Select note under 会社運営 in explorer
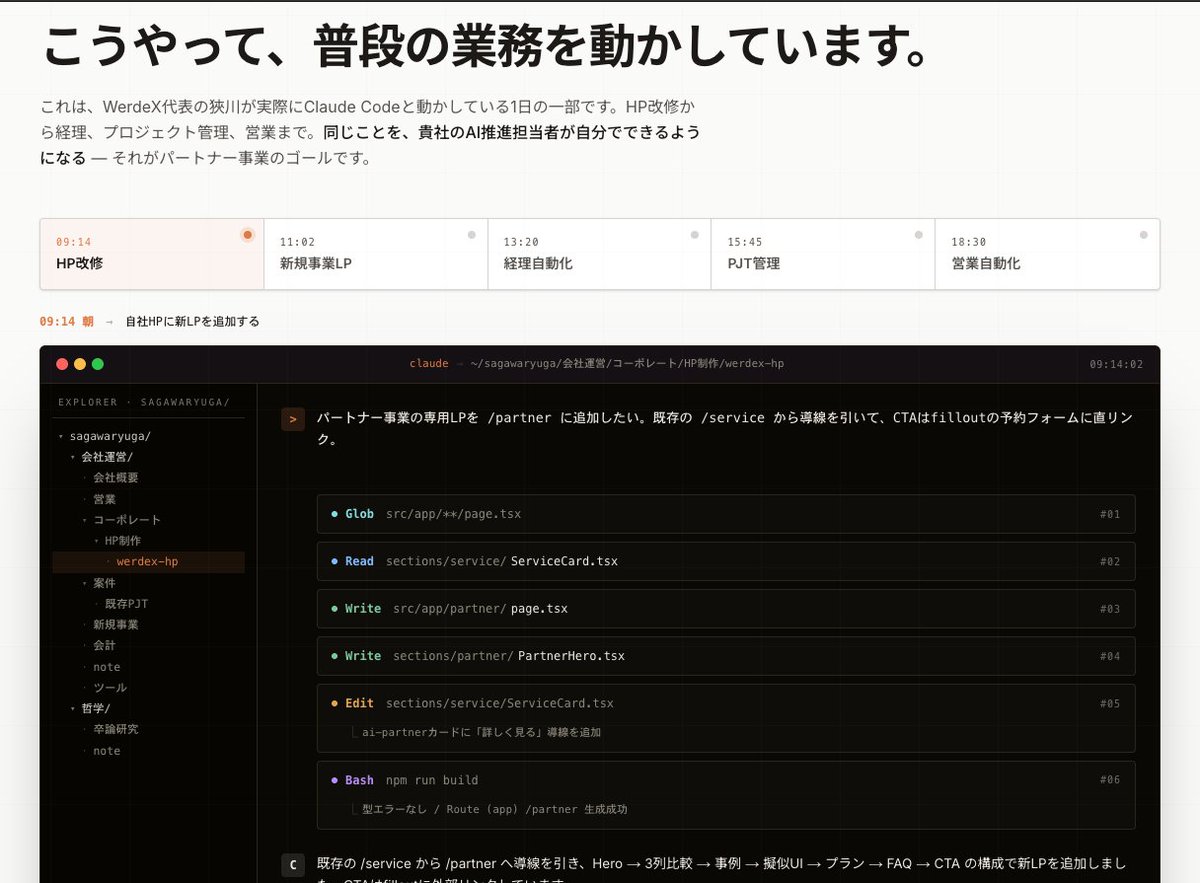1200x883 pixels. pos(107,667)
